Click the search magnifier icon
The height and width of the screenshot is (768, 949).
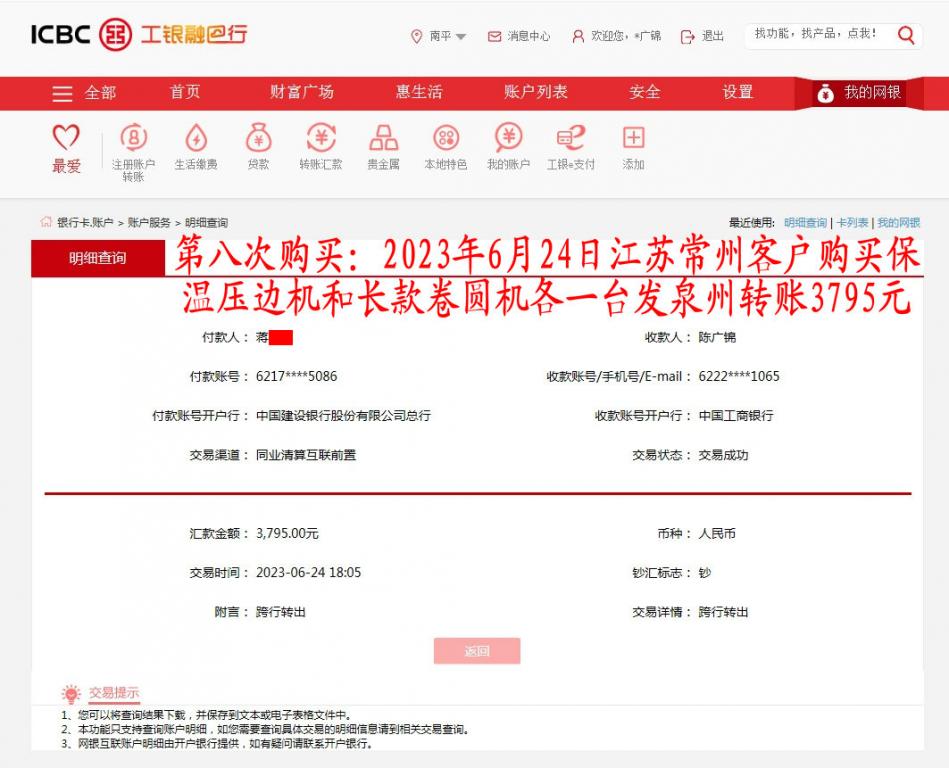[904, 34]
